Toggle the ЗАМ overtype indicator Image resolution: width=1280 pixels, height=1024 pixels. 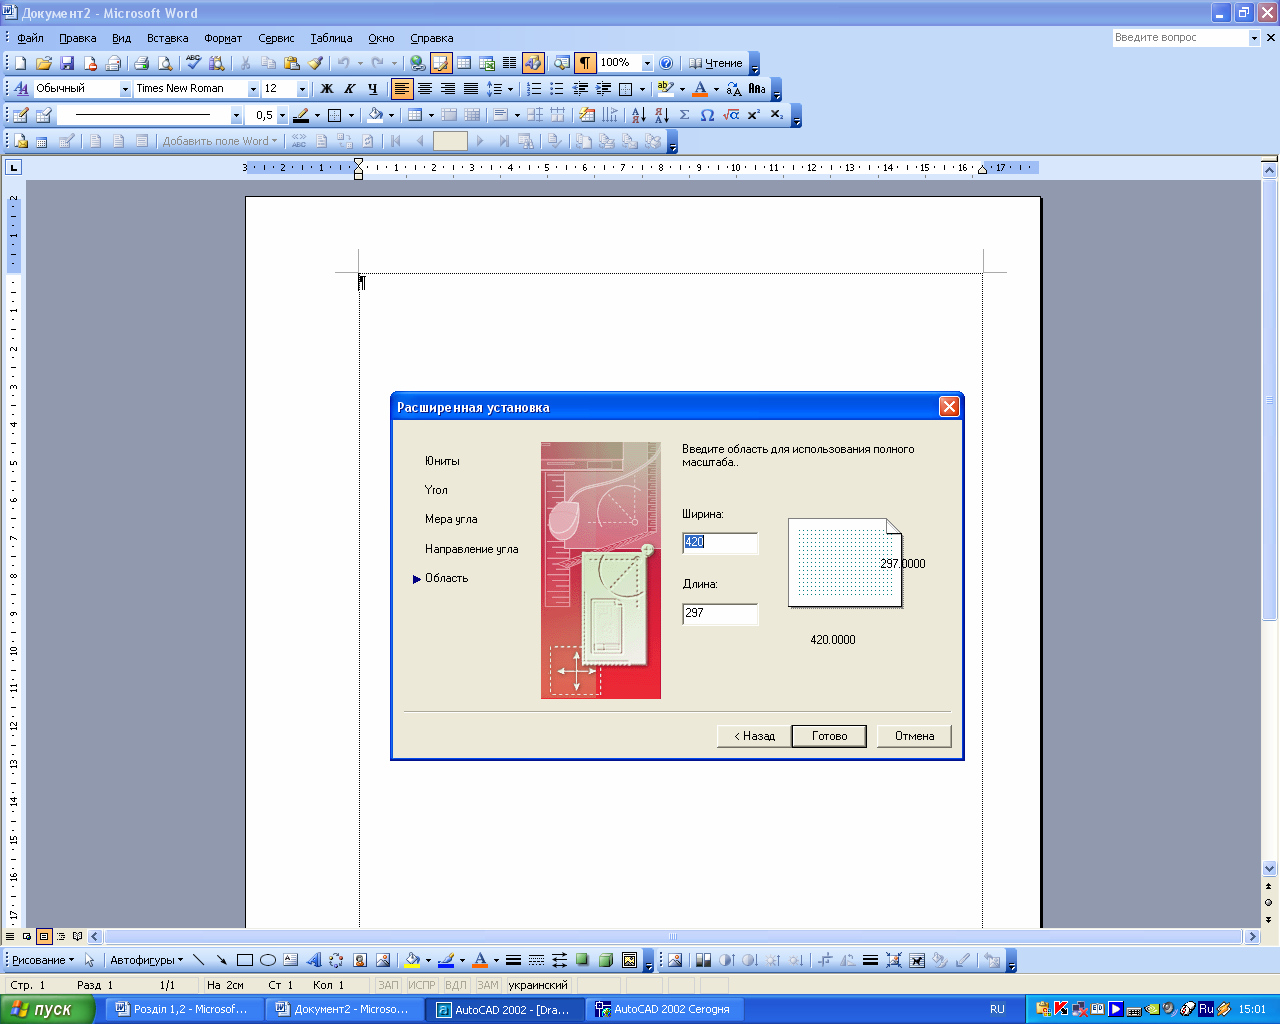pos(487,985)
